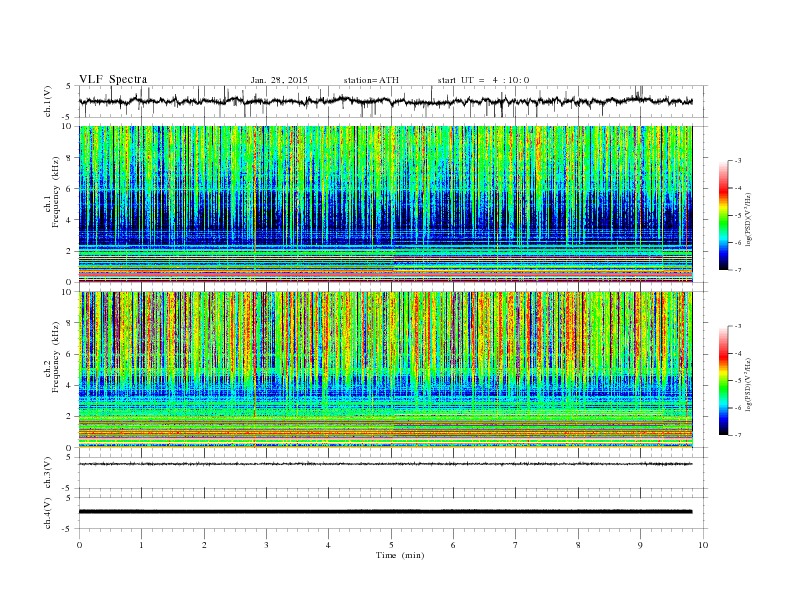
Task: Click the "2" kHz tick on ch.2 spectrogram
Action: (69, 417)
